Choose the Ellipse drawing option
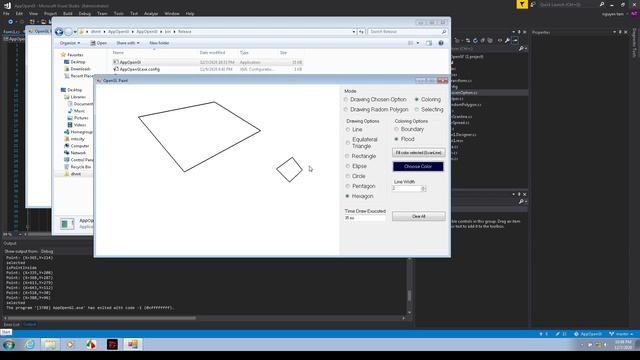The image size is (640, 360). [x=356, y=166]
